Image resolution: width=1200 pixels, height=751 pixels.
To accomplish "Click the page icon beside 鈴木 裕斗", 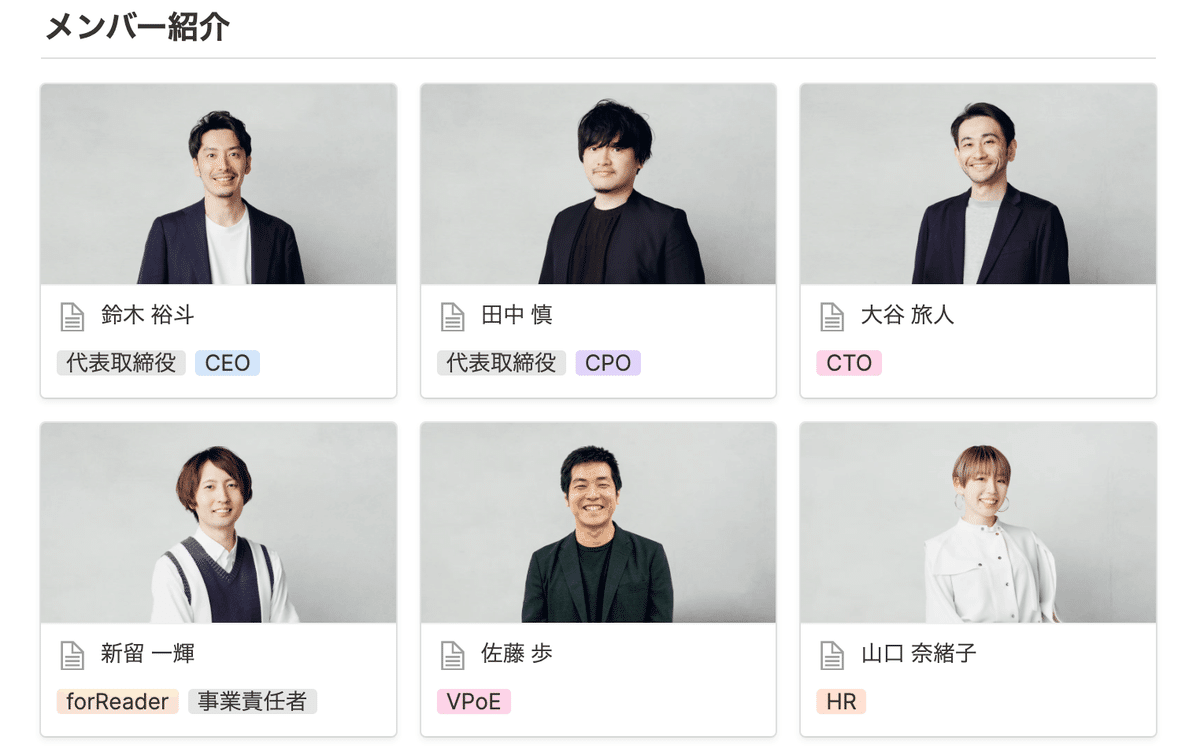I will click(x=72, y=317).
